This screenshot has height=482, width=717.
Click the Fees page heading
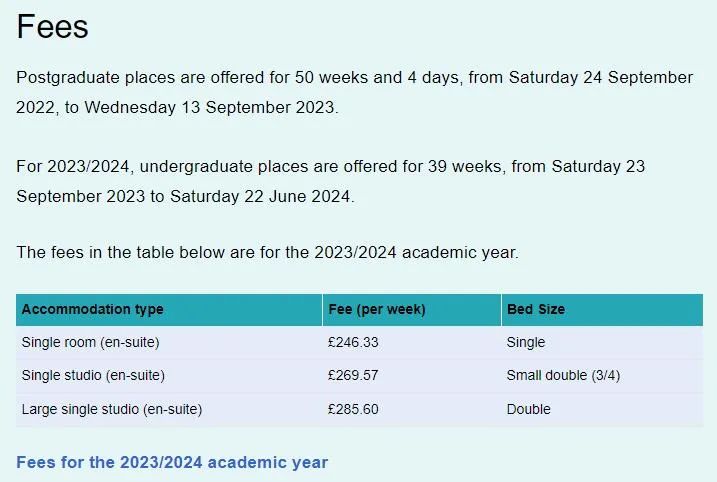[x=52, y=27]
